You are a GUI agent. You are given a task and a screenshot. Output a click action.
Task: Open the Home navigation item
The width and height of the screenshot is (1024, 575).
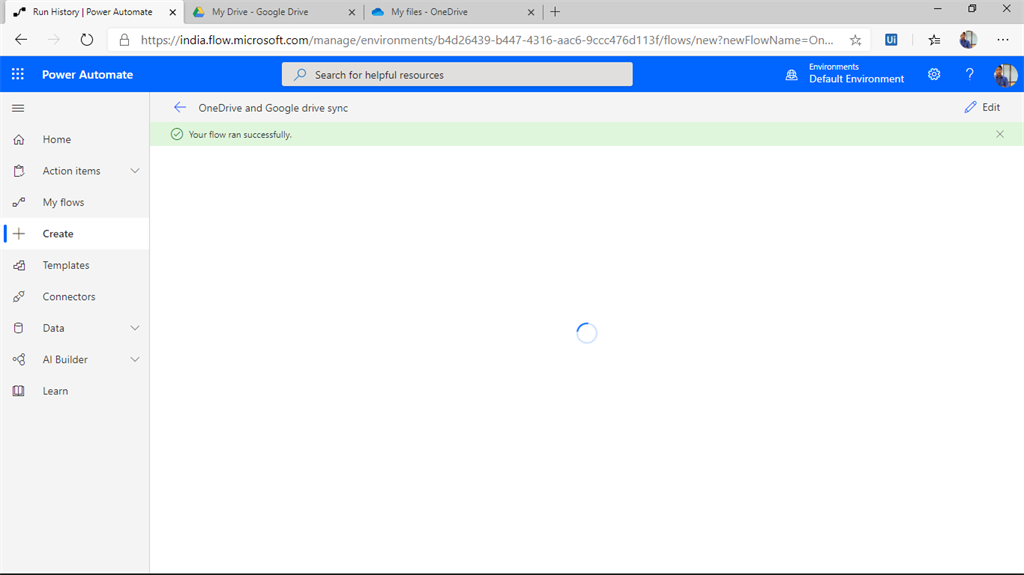pos(74,139)
